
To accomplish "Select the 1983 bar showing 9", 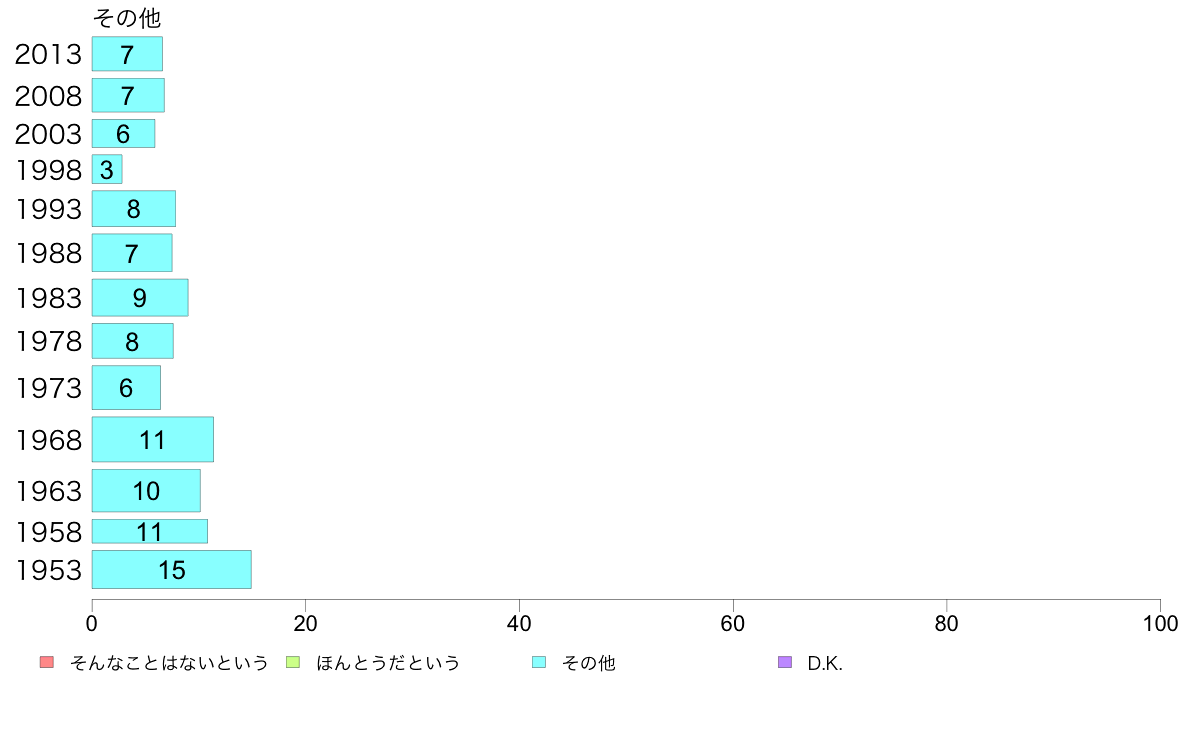I will (140, 297).
